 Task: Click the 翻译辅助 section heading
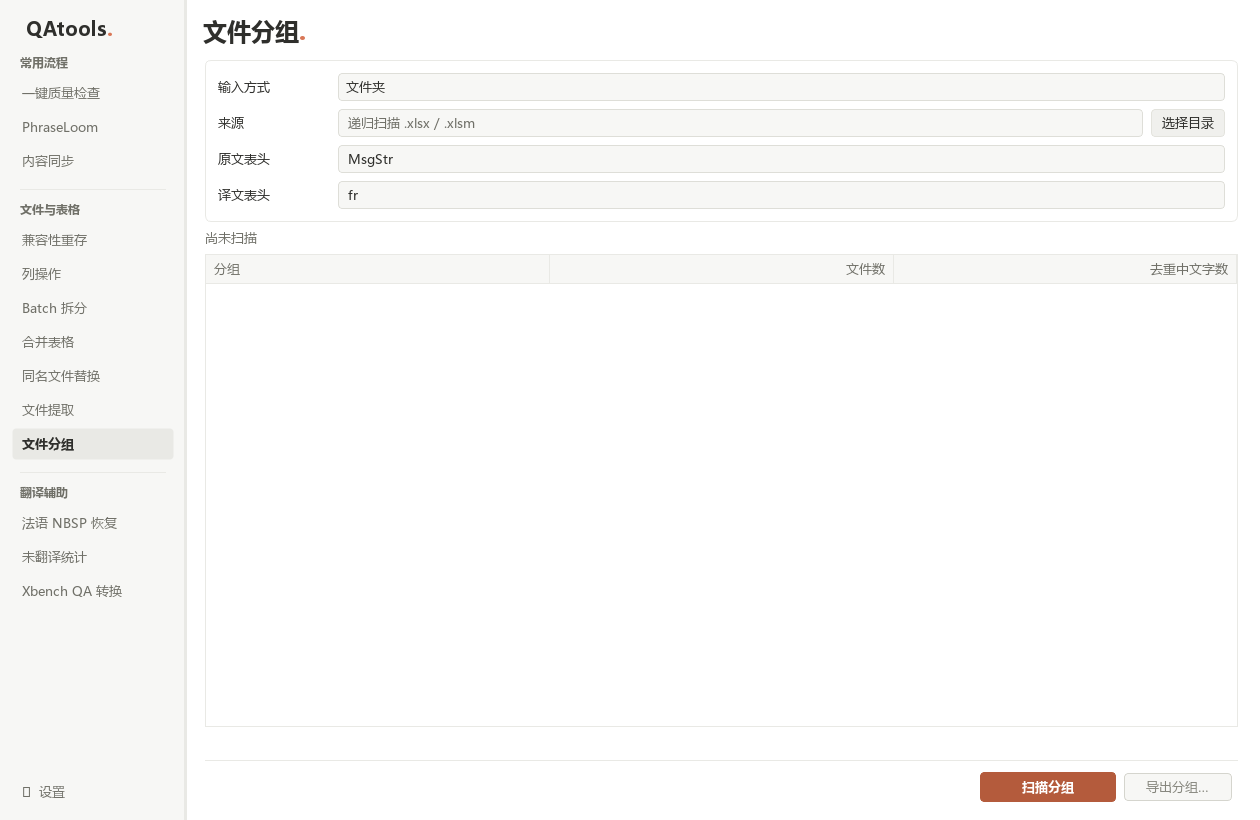tap(44, 493)
